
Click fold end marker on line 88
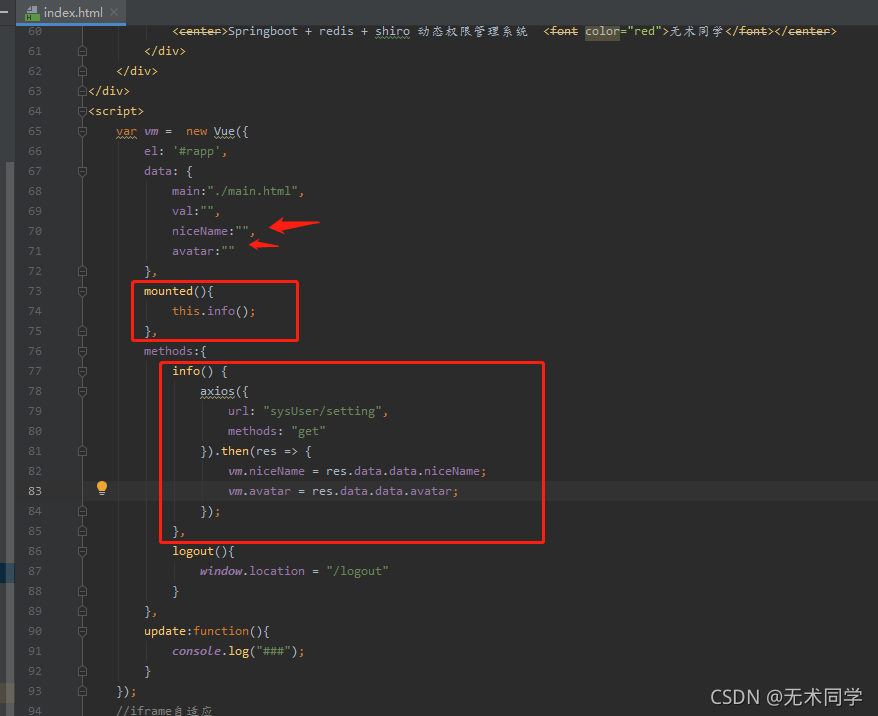pos(82,591)
